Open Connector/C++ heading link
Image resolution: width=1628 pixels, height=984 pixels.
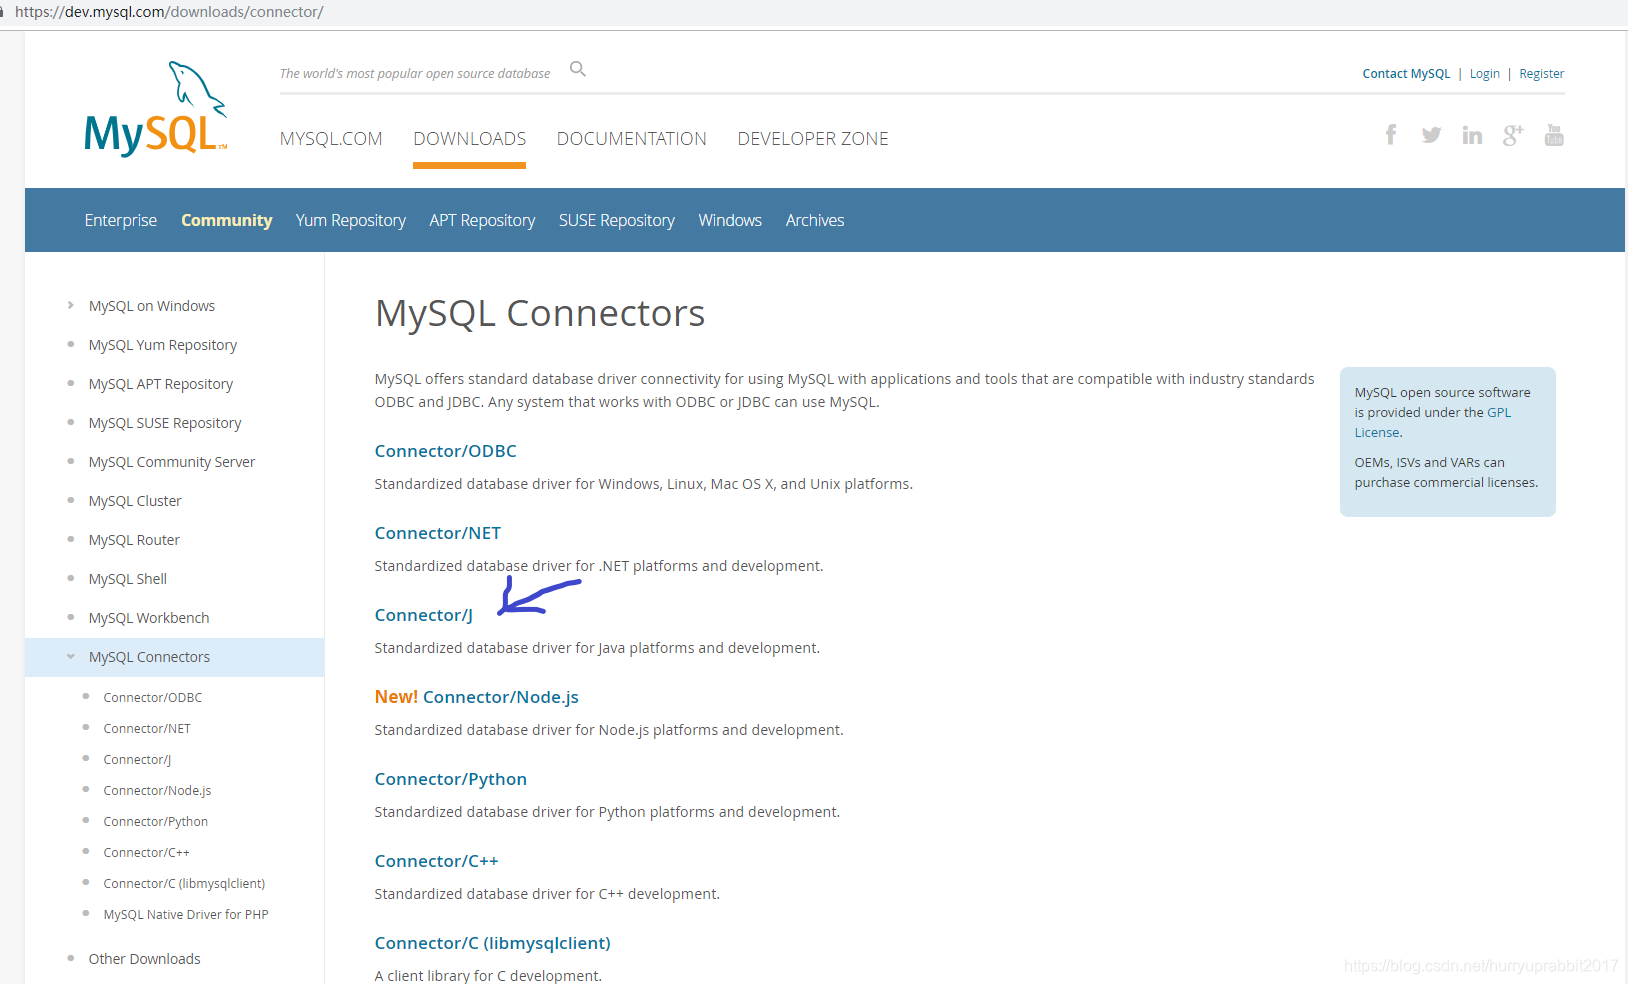[437, 861]
